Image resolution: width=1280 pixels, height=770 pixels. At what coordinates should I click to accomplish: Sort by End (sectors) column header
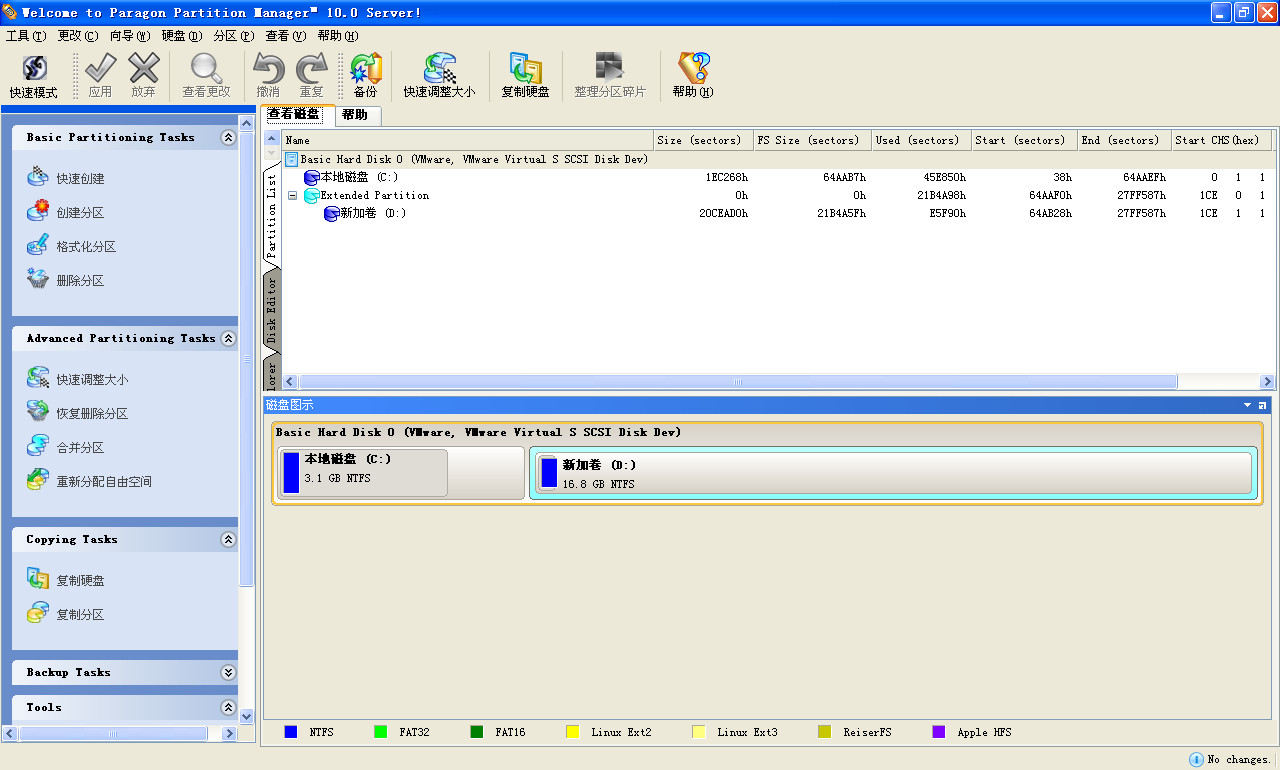coord(1125,140)
